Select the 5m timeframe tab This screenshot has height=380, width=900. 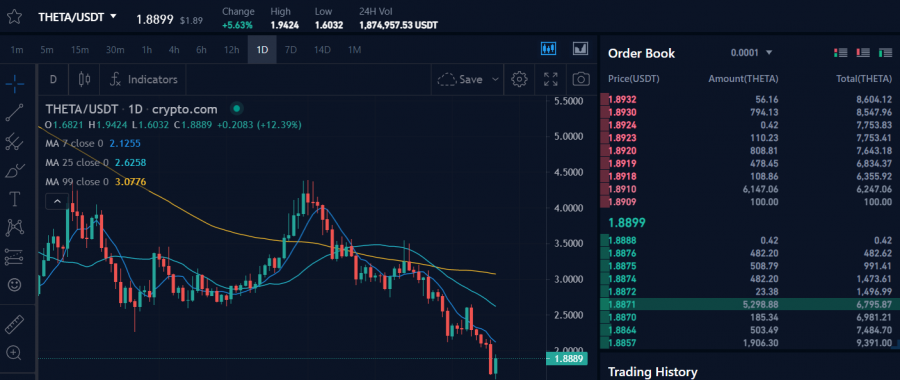point(46,50)
